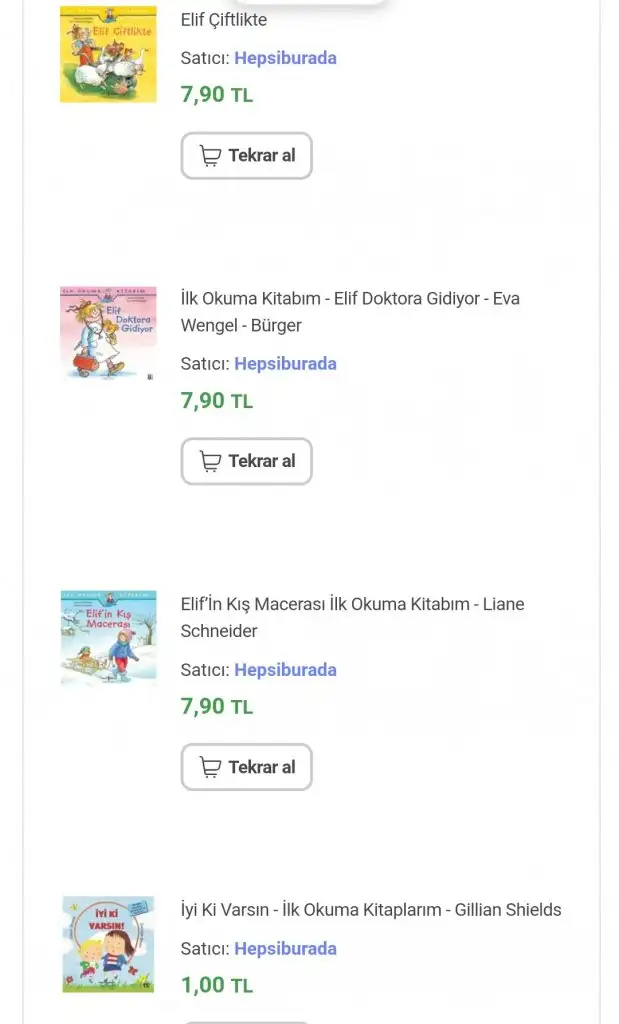Click cart icon for Elif'in Kış Macerası reorder
This screenshot has height=1024, width=619.
[x=210, y=767]
